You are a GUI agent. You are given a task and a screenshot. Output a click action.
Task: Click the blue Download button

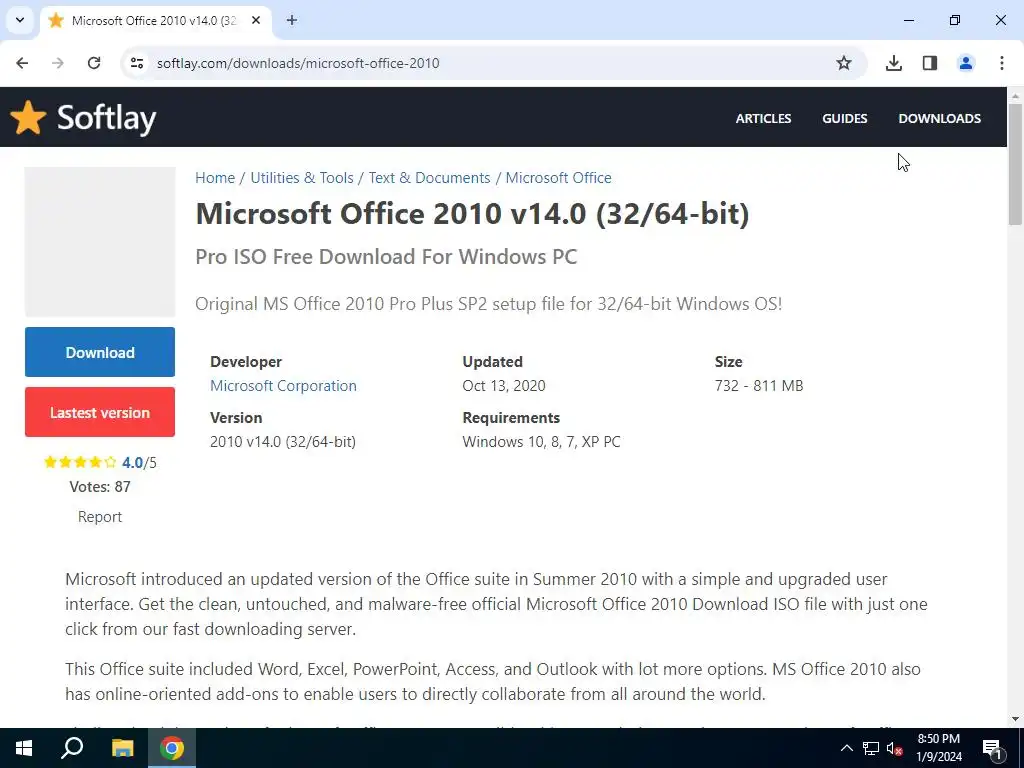coord(100,352)
